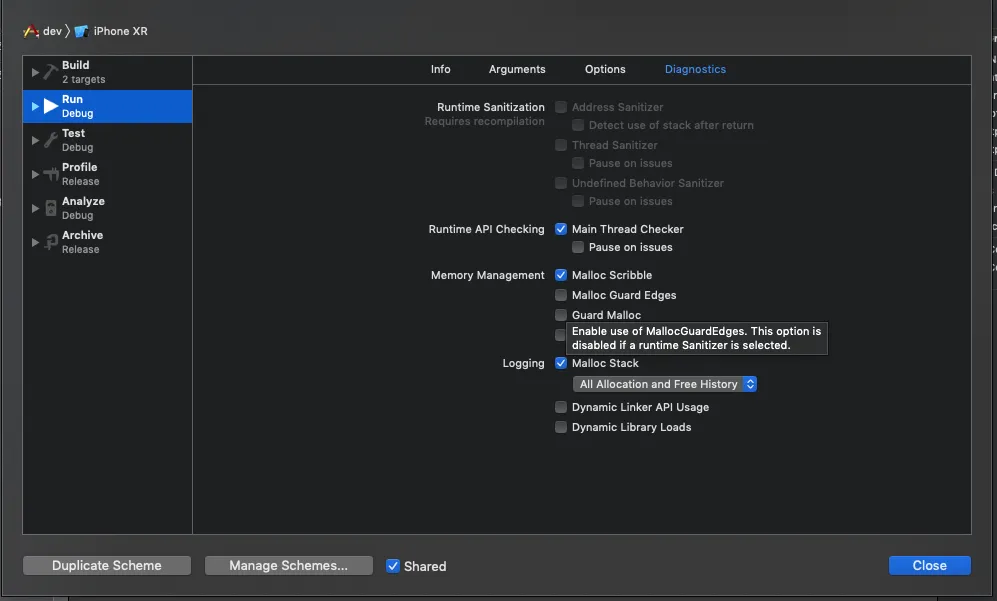The height and width of the screenshot is (601, 997).
Task: Disable the Main Thread Checker checkbox
Action: [561, 229]
